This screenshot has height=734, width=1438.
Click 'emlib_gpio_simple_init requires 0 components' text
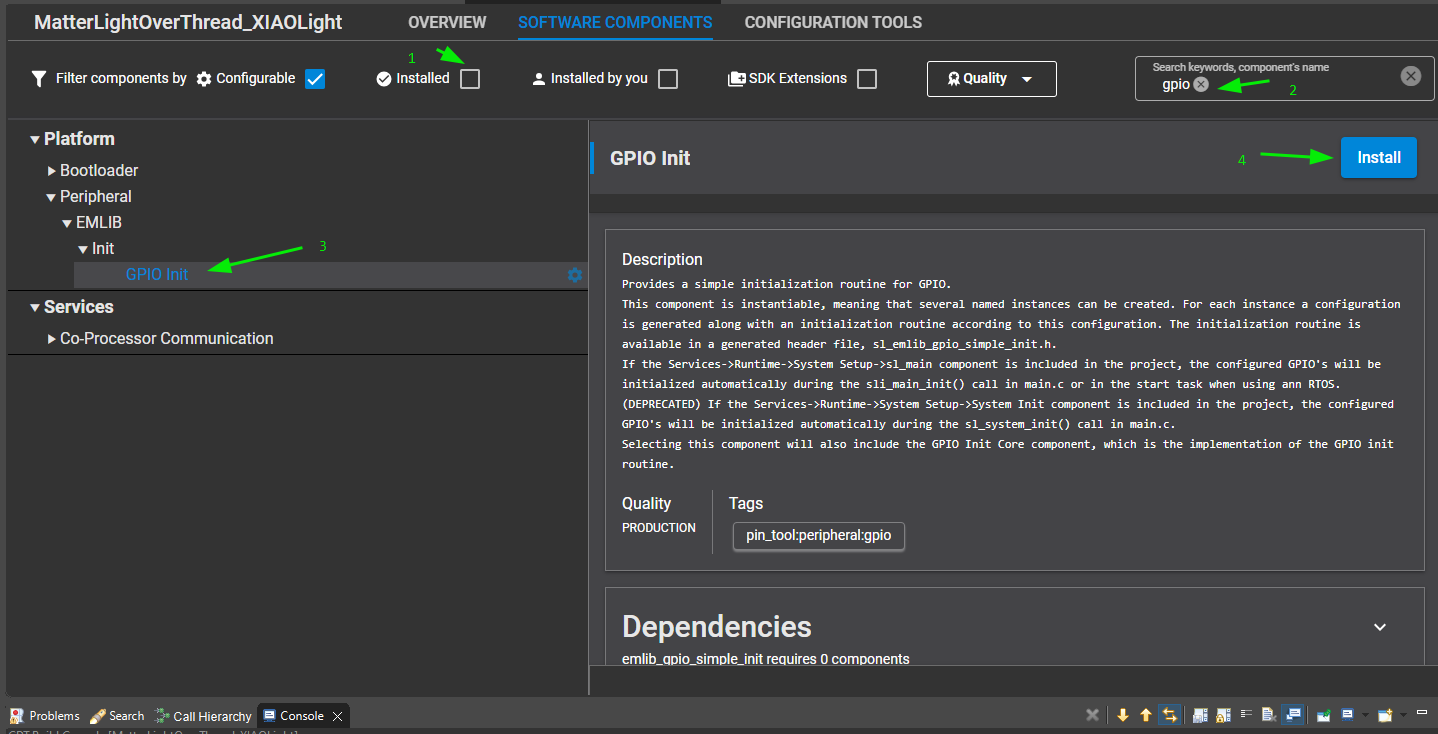tap(766, 659)
